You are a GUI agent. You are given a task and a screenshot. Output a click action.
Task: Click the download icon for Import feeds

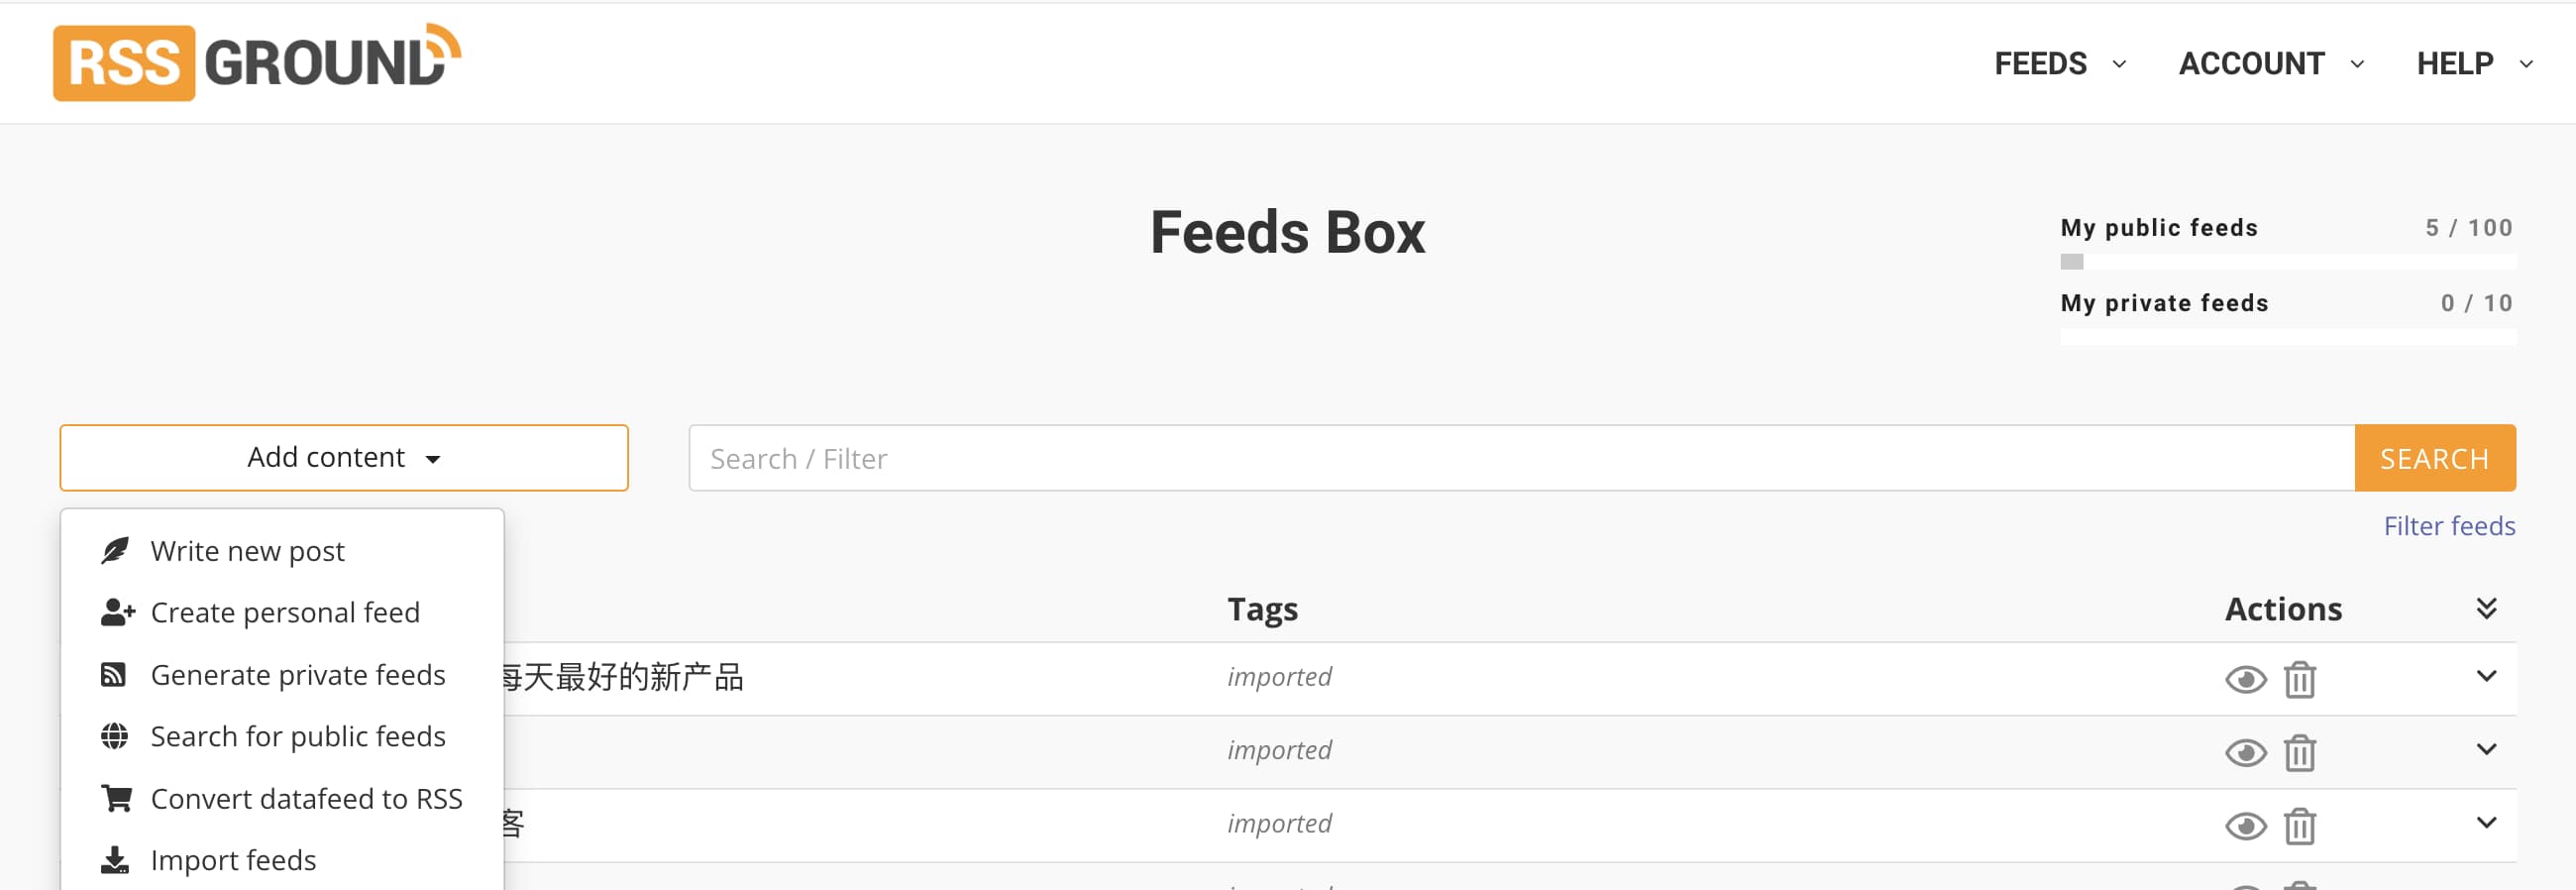click(x=115, y=860)
